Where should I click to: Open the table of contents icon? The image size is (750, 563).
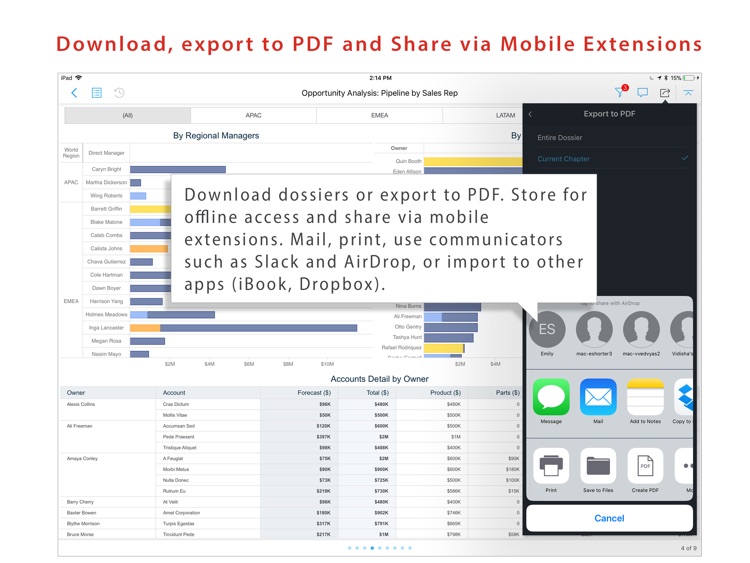click(x=97, y=93)
